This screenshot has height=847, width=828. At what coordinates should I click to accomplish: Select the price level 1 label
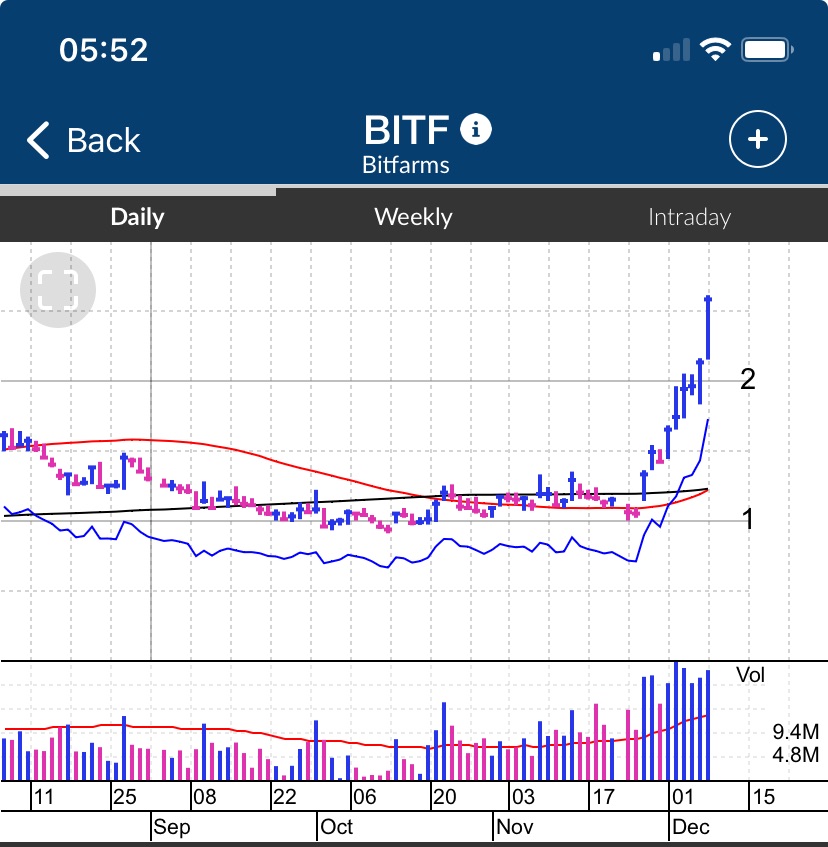747,518
